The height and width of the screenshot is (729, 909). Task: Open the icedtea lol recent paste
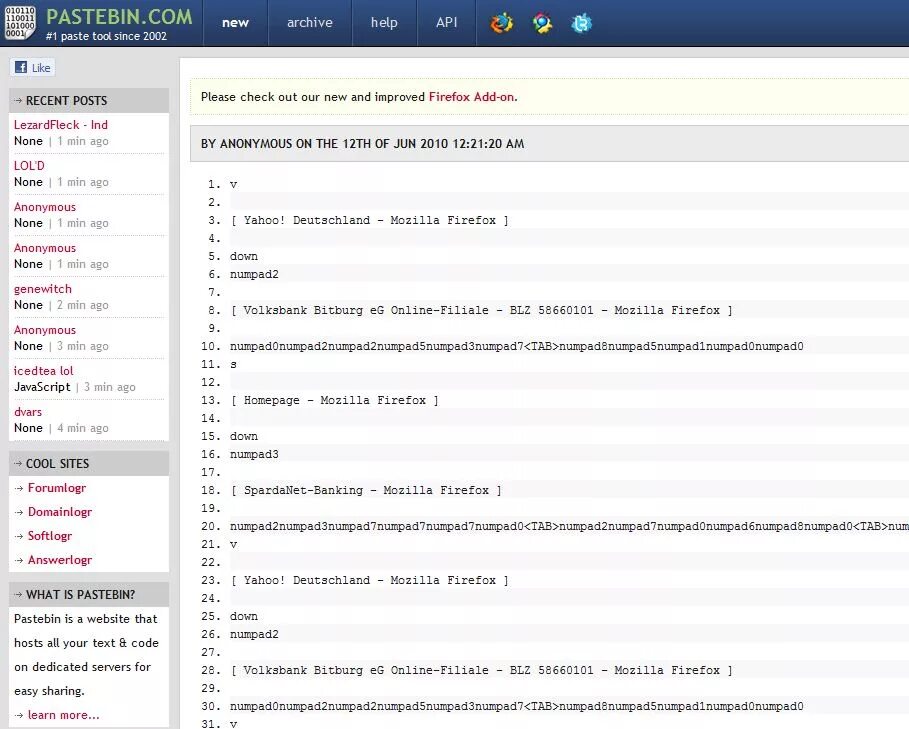pyautogui.click(x=43, y=370)
